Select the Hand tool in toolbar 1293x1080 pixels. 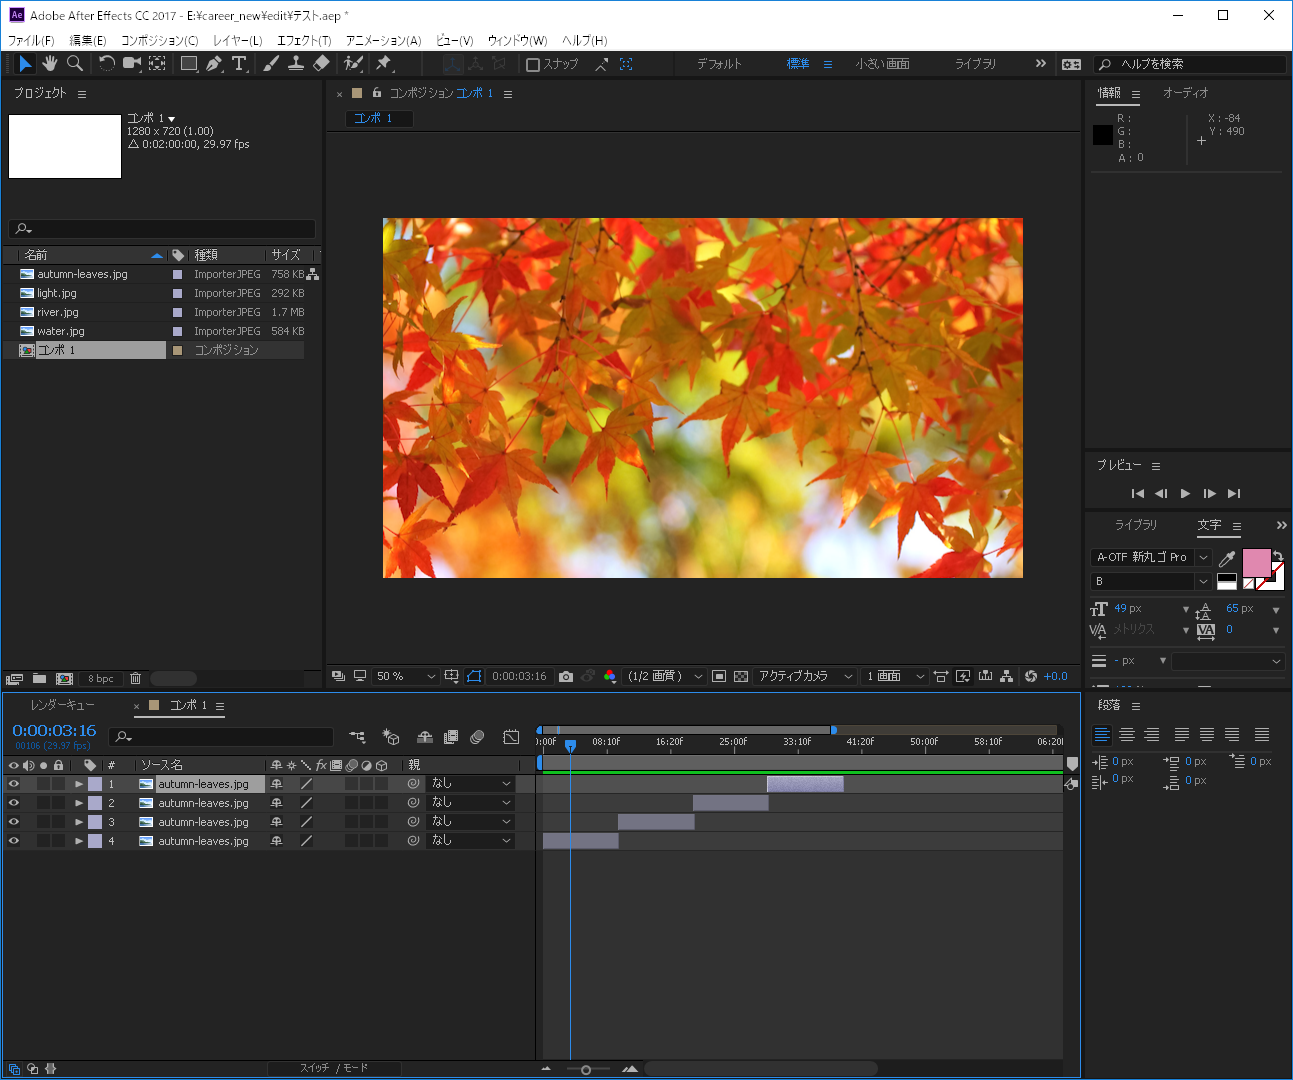49,64
